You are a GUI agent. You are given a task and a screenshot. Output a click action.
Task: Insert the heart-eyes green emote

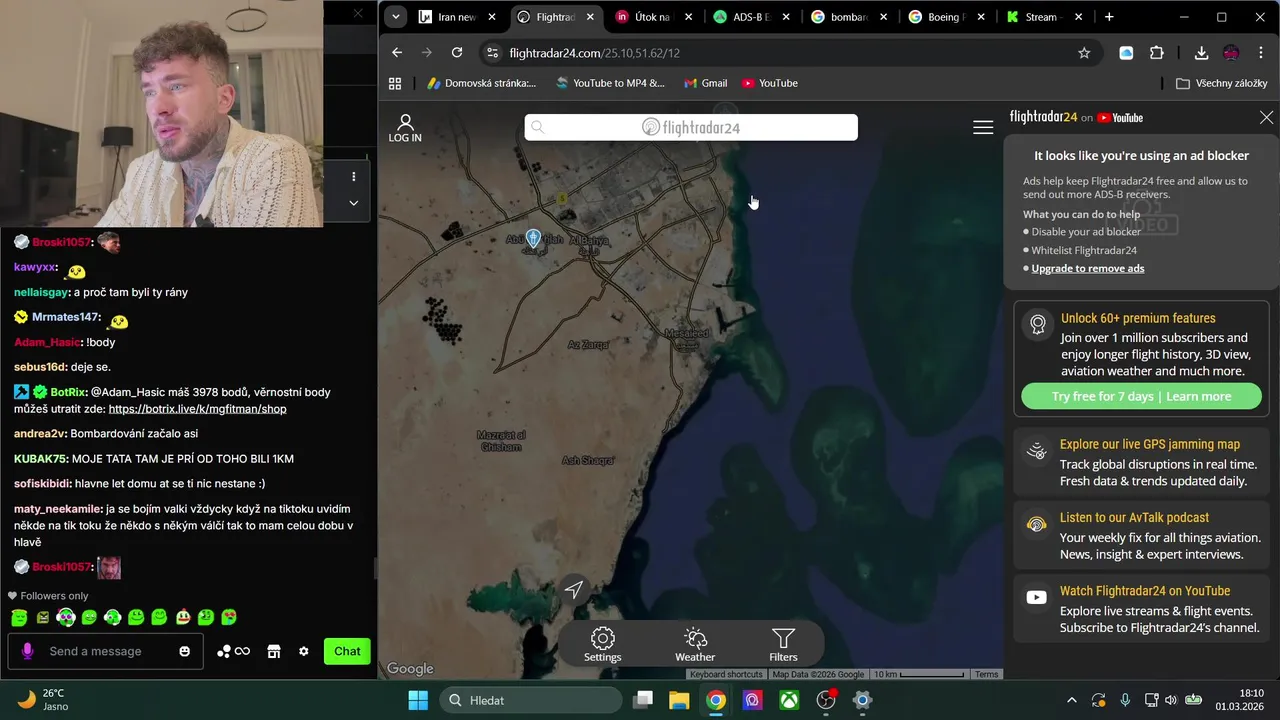229,618
